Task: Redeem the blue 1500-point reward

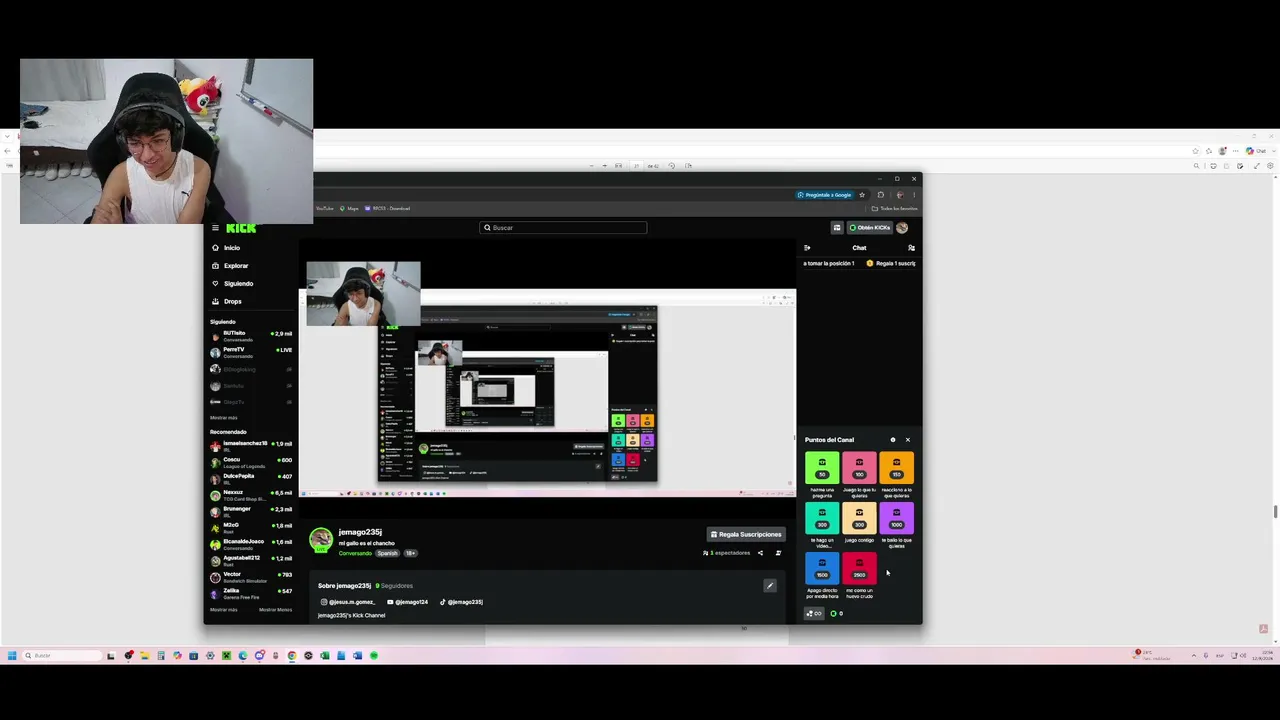Action: click(822, 568)
